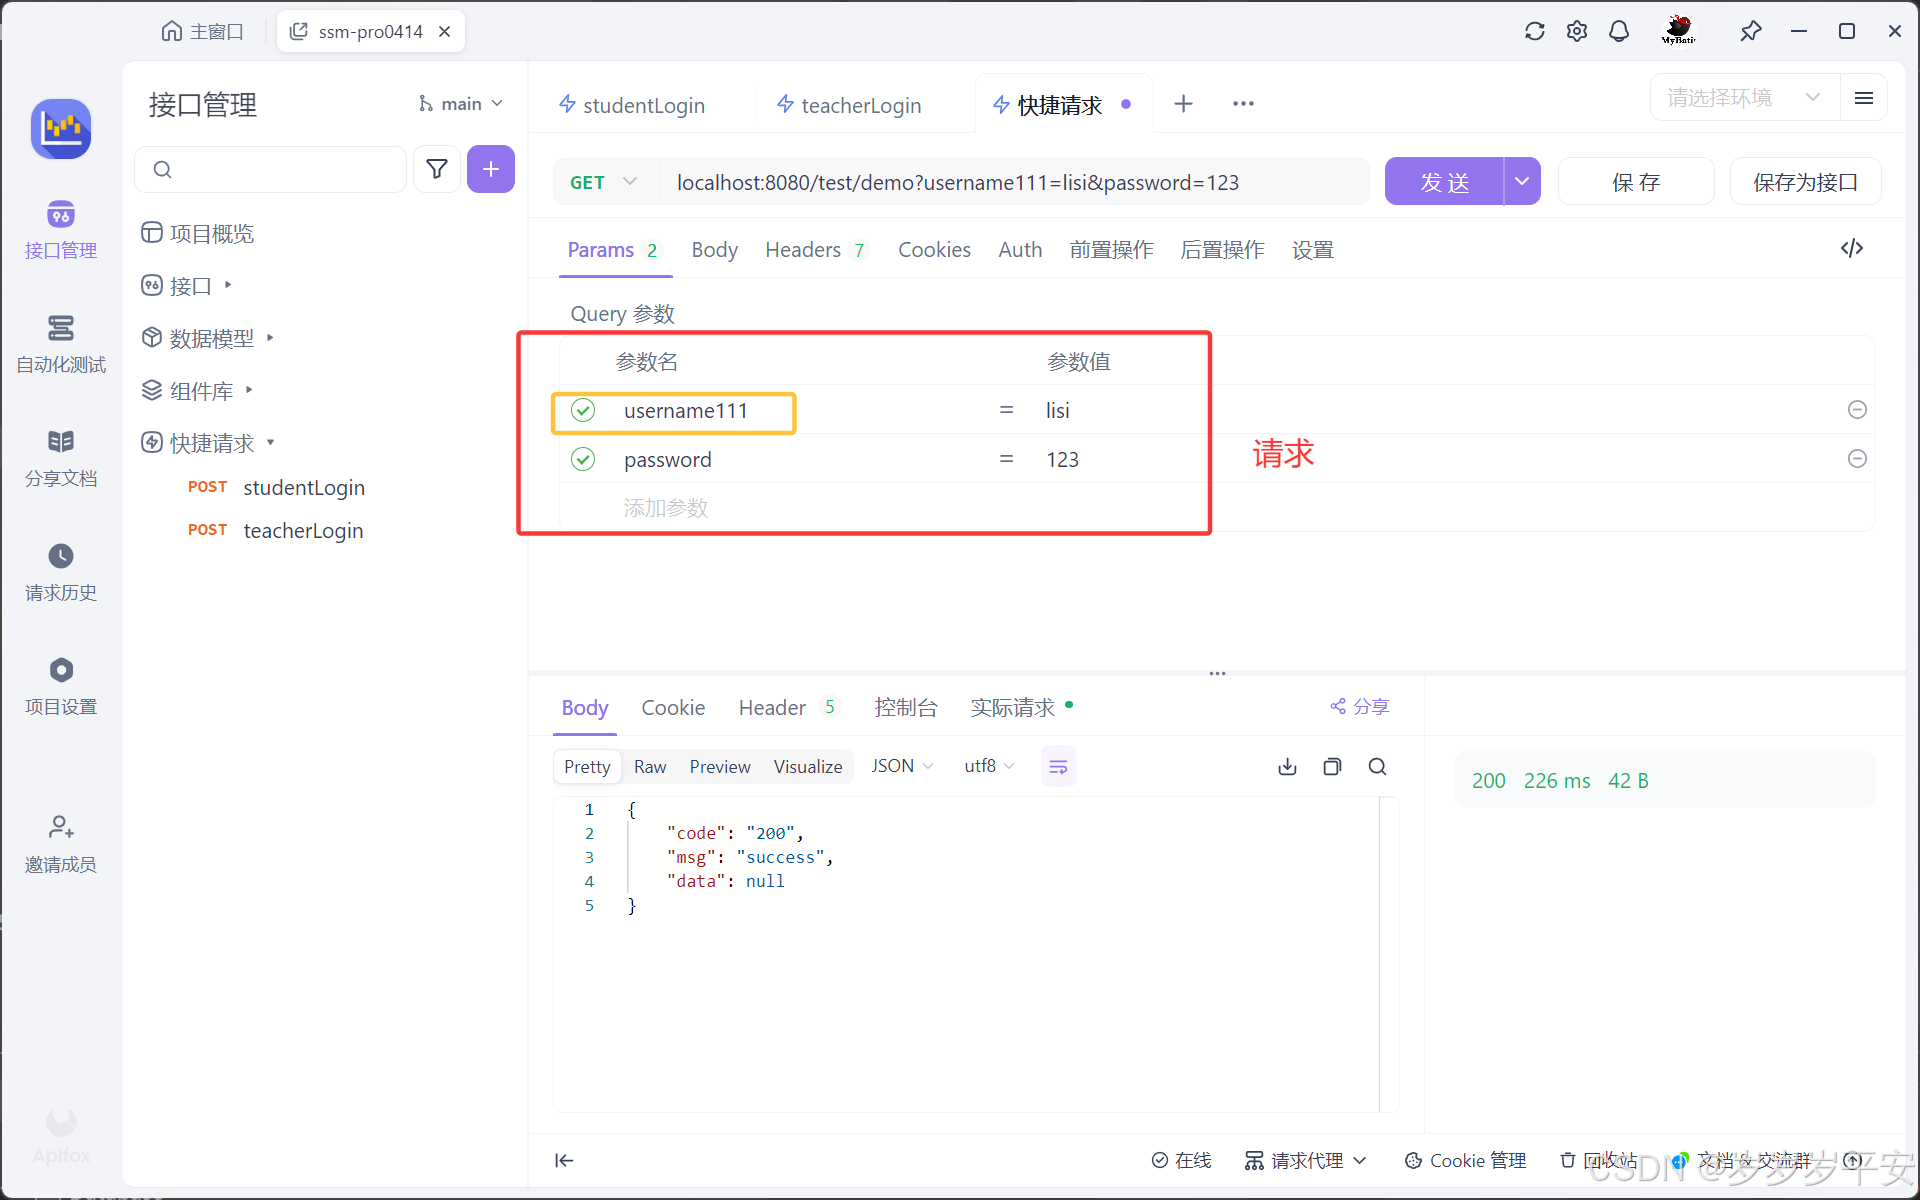Click the purple plus add button
The height and width of the screenshot is (1200, 1920).
490,169
